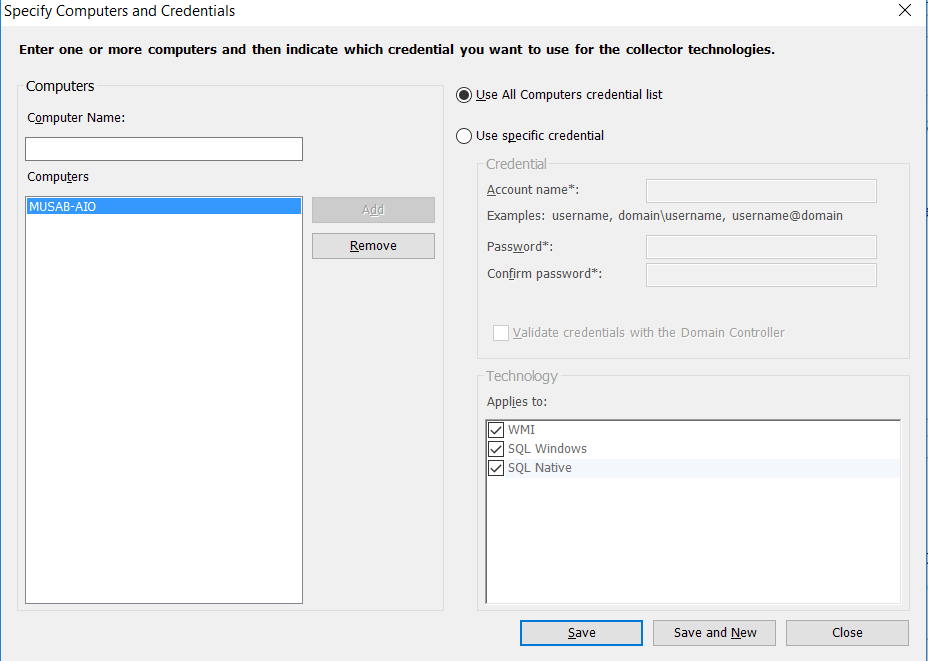Toggle the SQL Windows checkbox
This screenshot has height=661, width=928.
point(496,449)
